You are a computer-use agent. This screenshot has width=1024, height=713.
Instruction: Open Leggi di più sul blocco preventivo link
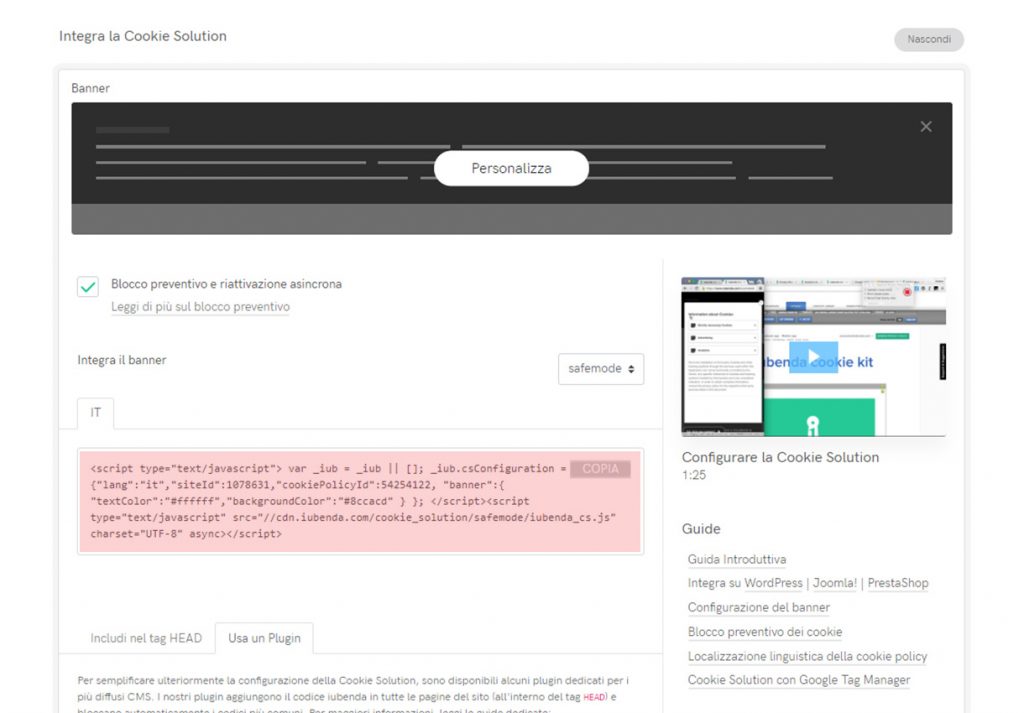200,307
